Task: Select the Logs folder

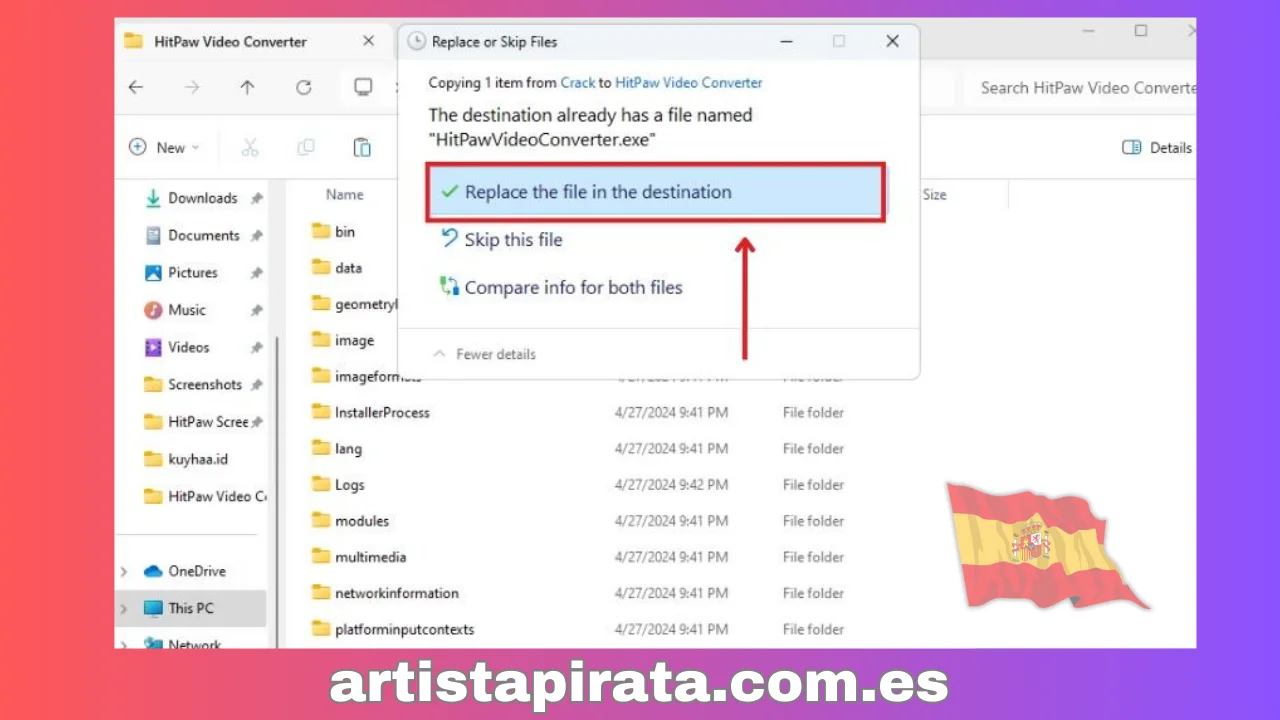Action: click(x=350, y=485)
